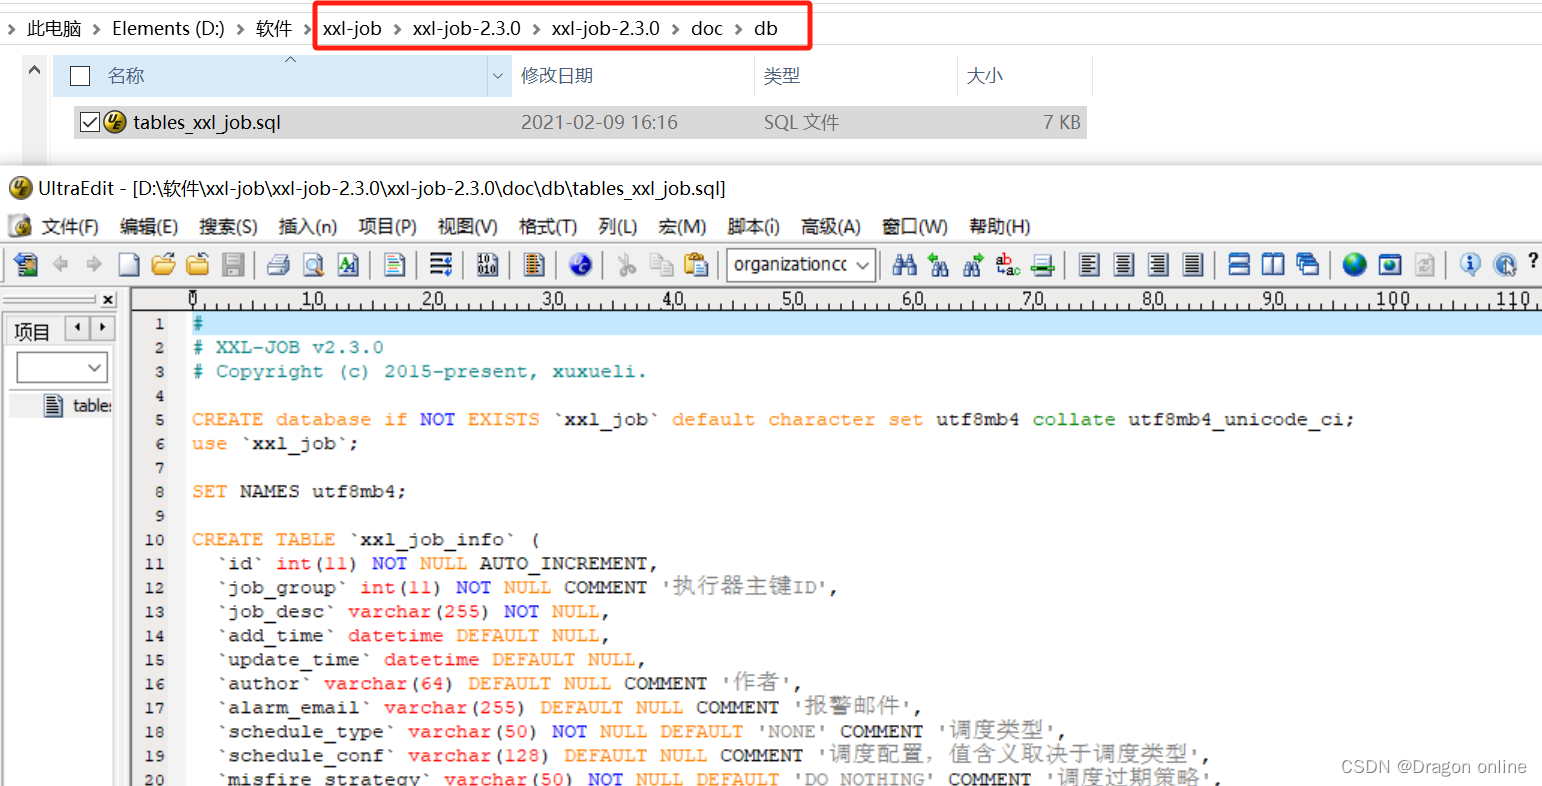Click right arrow in 项目 panel header
Image resolution: width=1542 pixels, height=786 pixels.
tap(102, 328)
